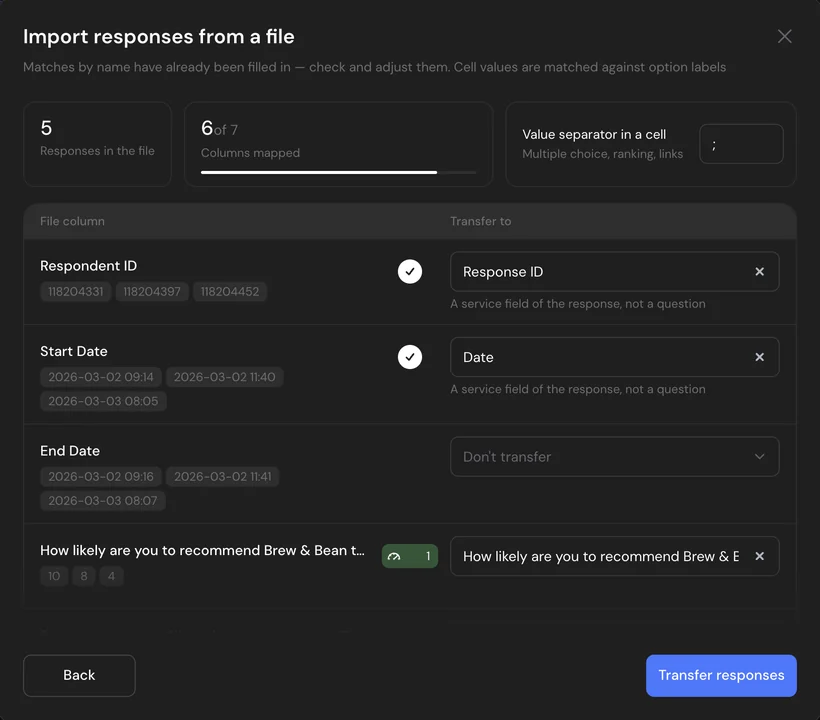The image size is (820, 720).
Task: Click the sample value 4 chip
Action: (111, 576)
